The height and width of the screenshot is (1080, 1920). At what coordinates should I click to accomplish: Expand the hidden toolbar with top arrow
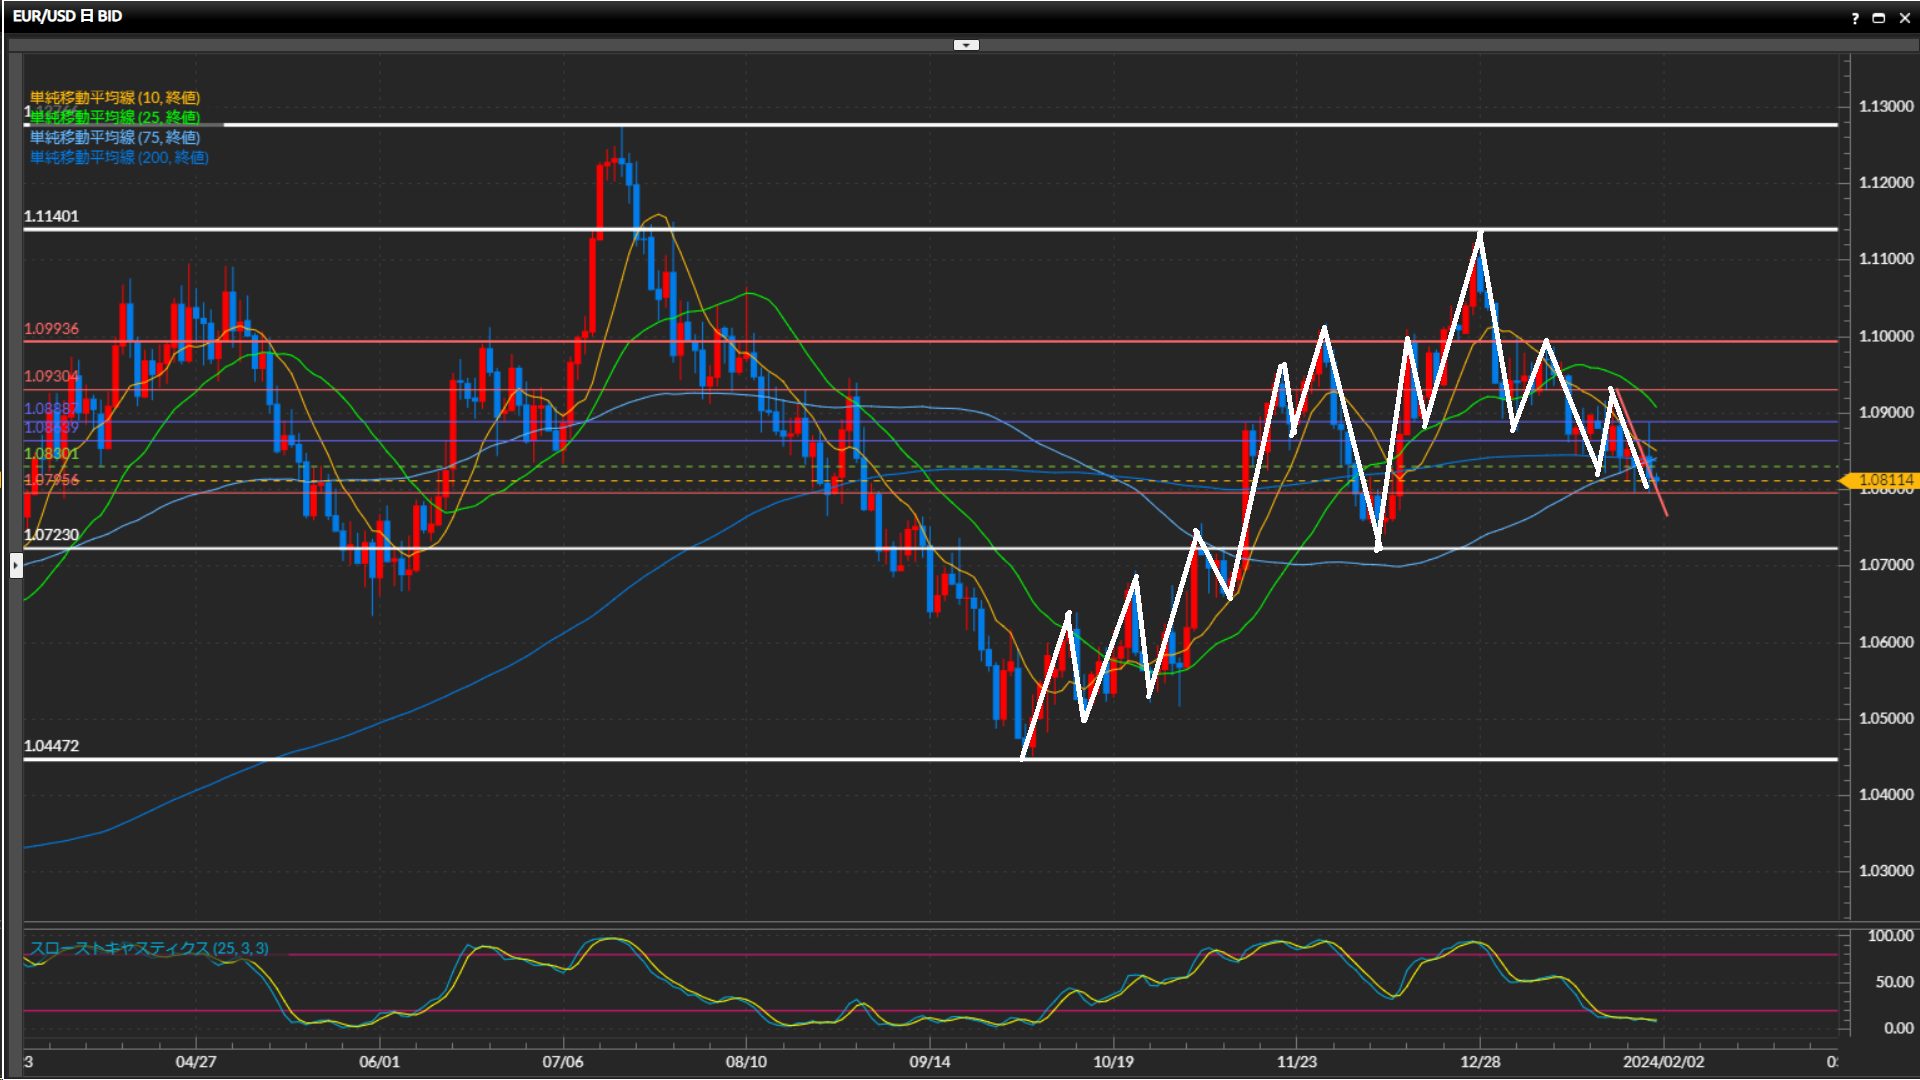click(966, 45)
